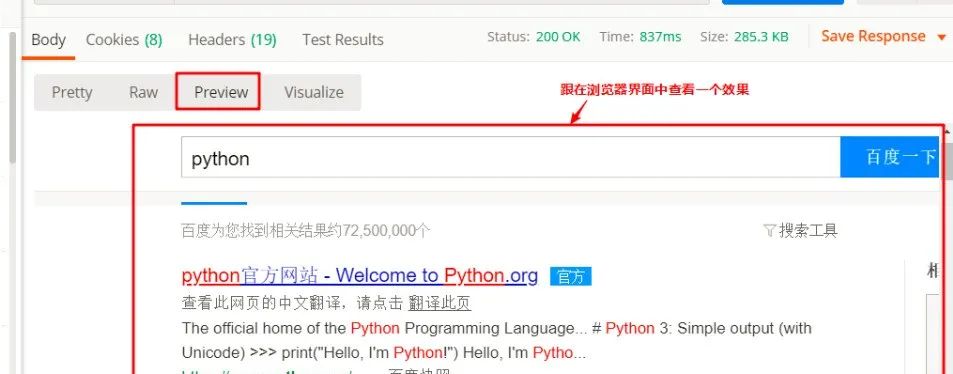The image size is (953, 374).
Task: Expand the Save Response dropdown arrow
Action: (941, 38)
